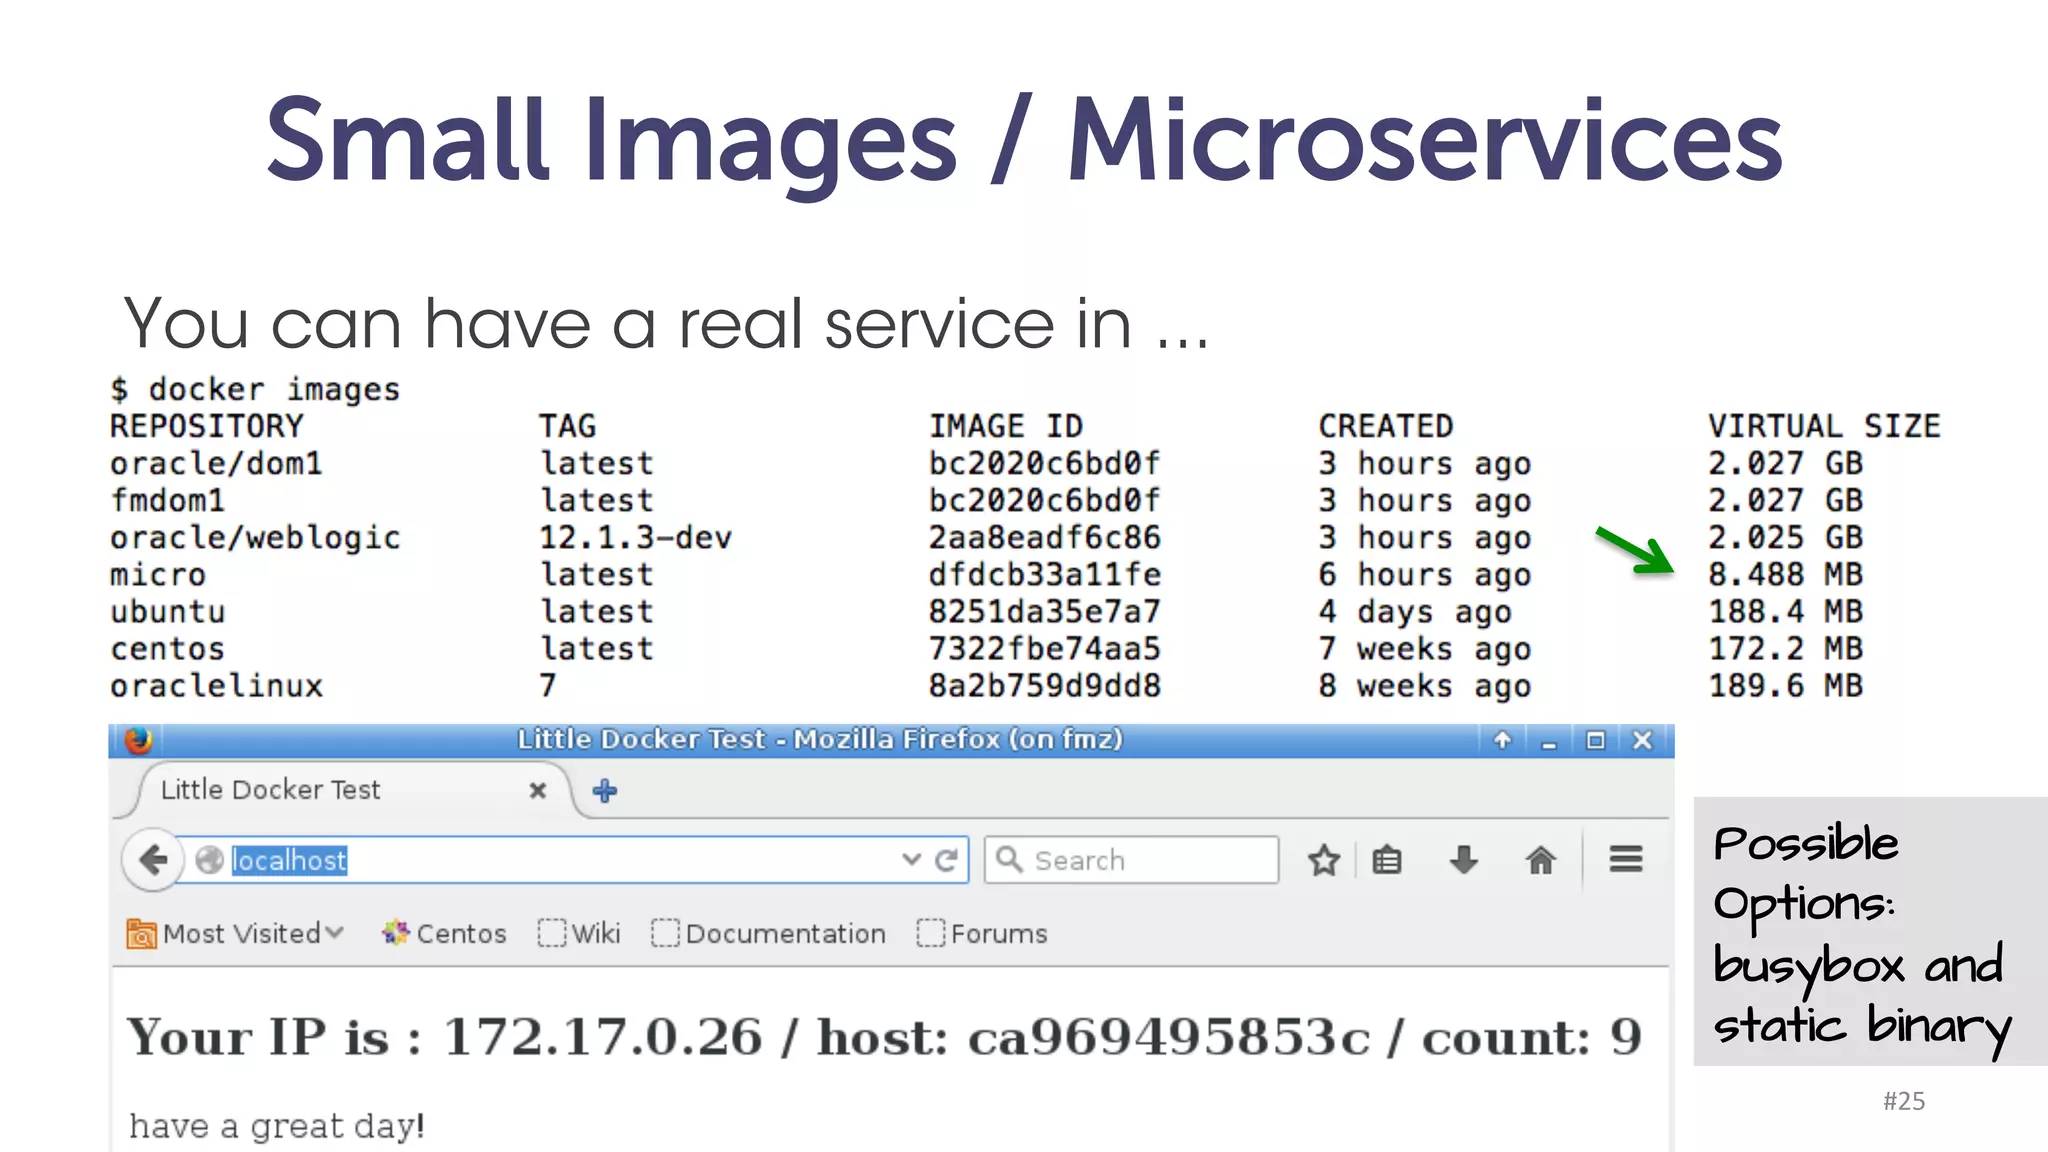Open the Documentation bookmark

[x=768, y=933]
